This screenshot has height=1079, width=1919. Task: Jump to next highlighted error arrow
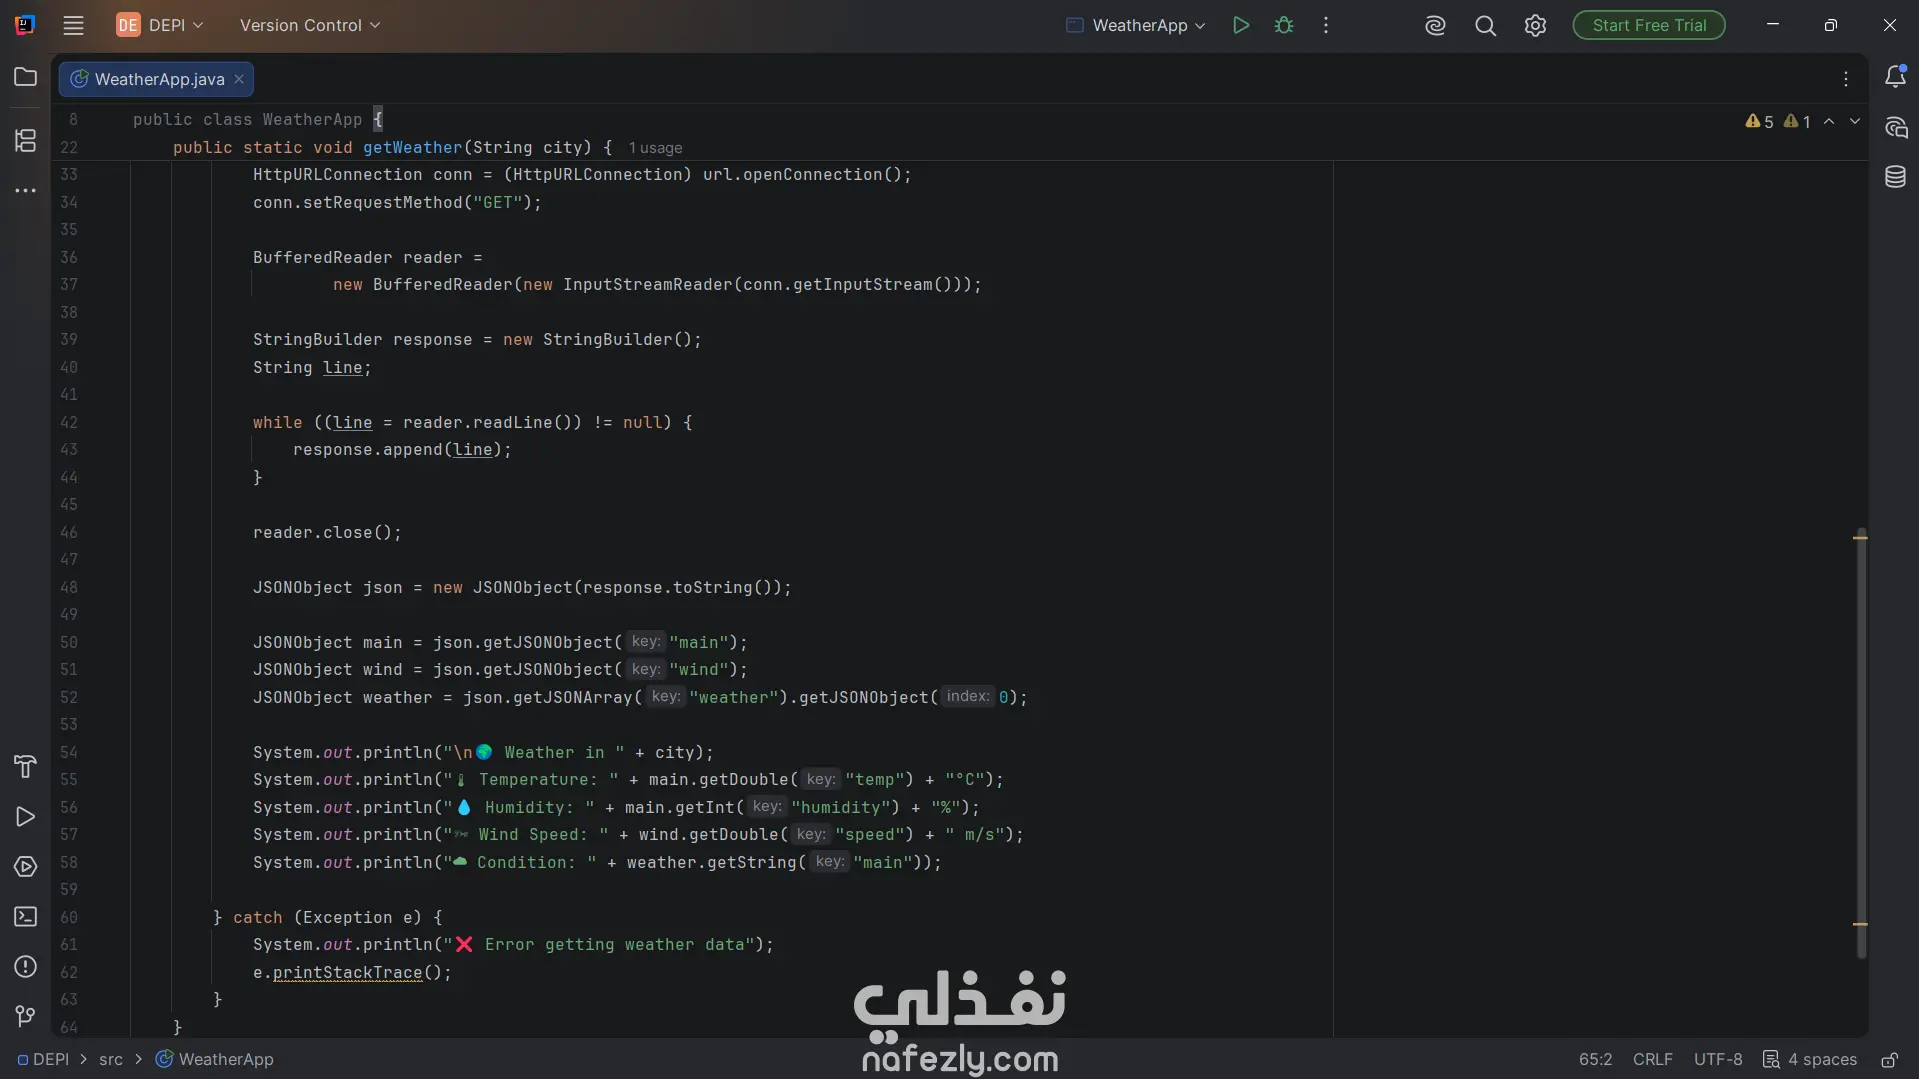click(1855, 121)
